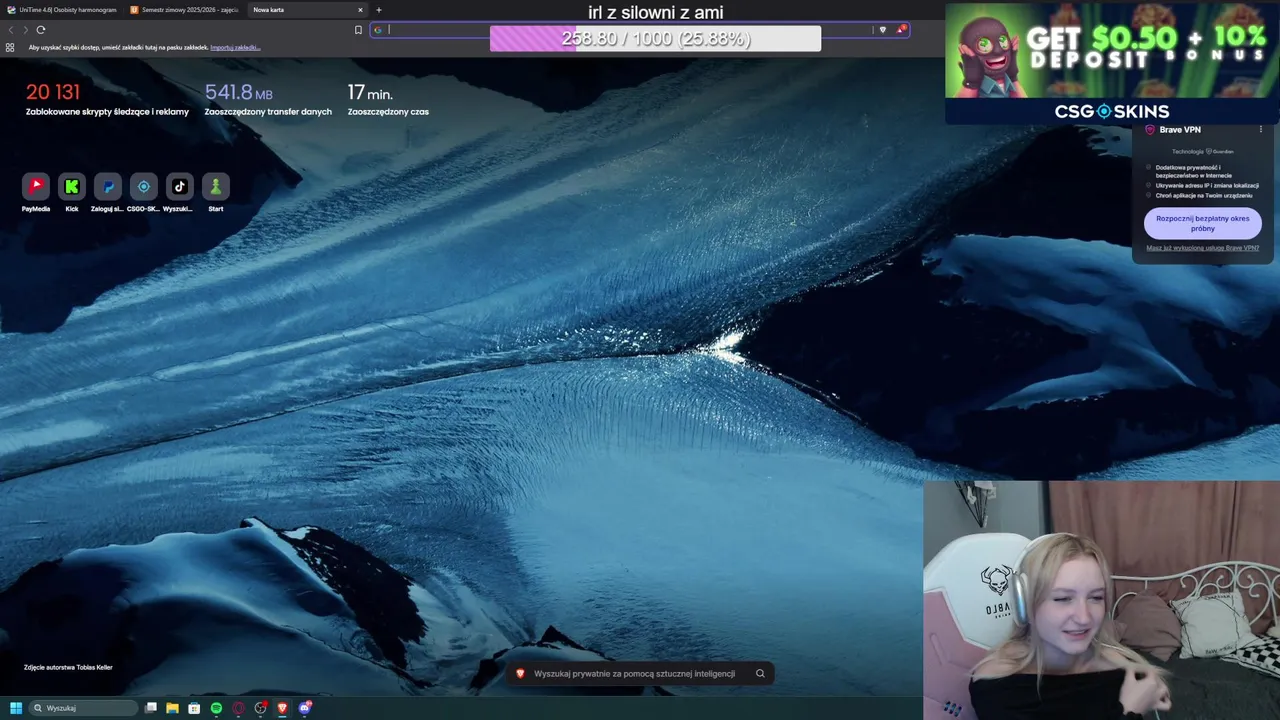Click the 'Zablokowane skrypty śledzące i reklamy' label

(107, 112)
